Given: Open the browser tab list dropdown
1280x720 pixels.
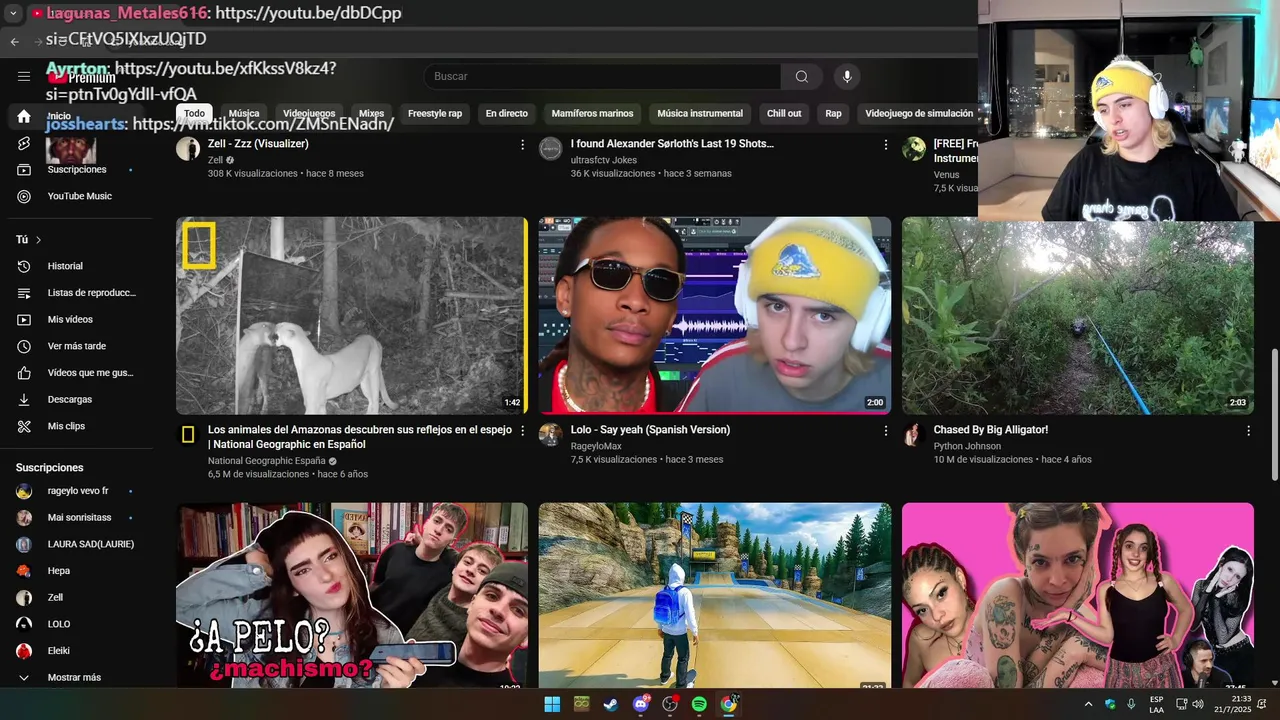Looking at the screenshot, I should [x=13, y=14].
